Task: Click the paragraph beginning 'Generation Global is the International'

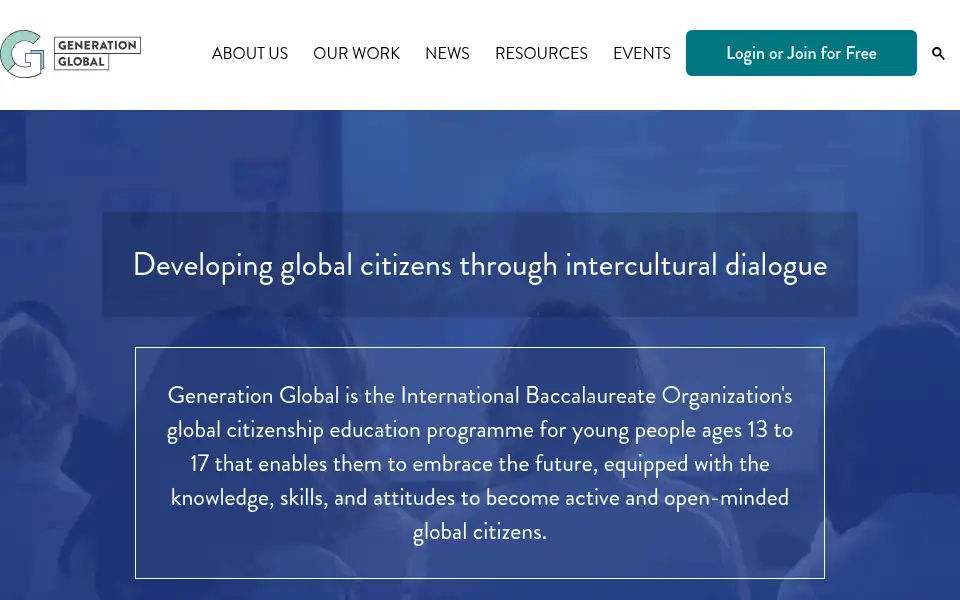Action: (480, 463)
